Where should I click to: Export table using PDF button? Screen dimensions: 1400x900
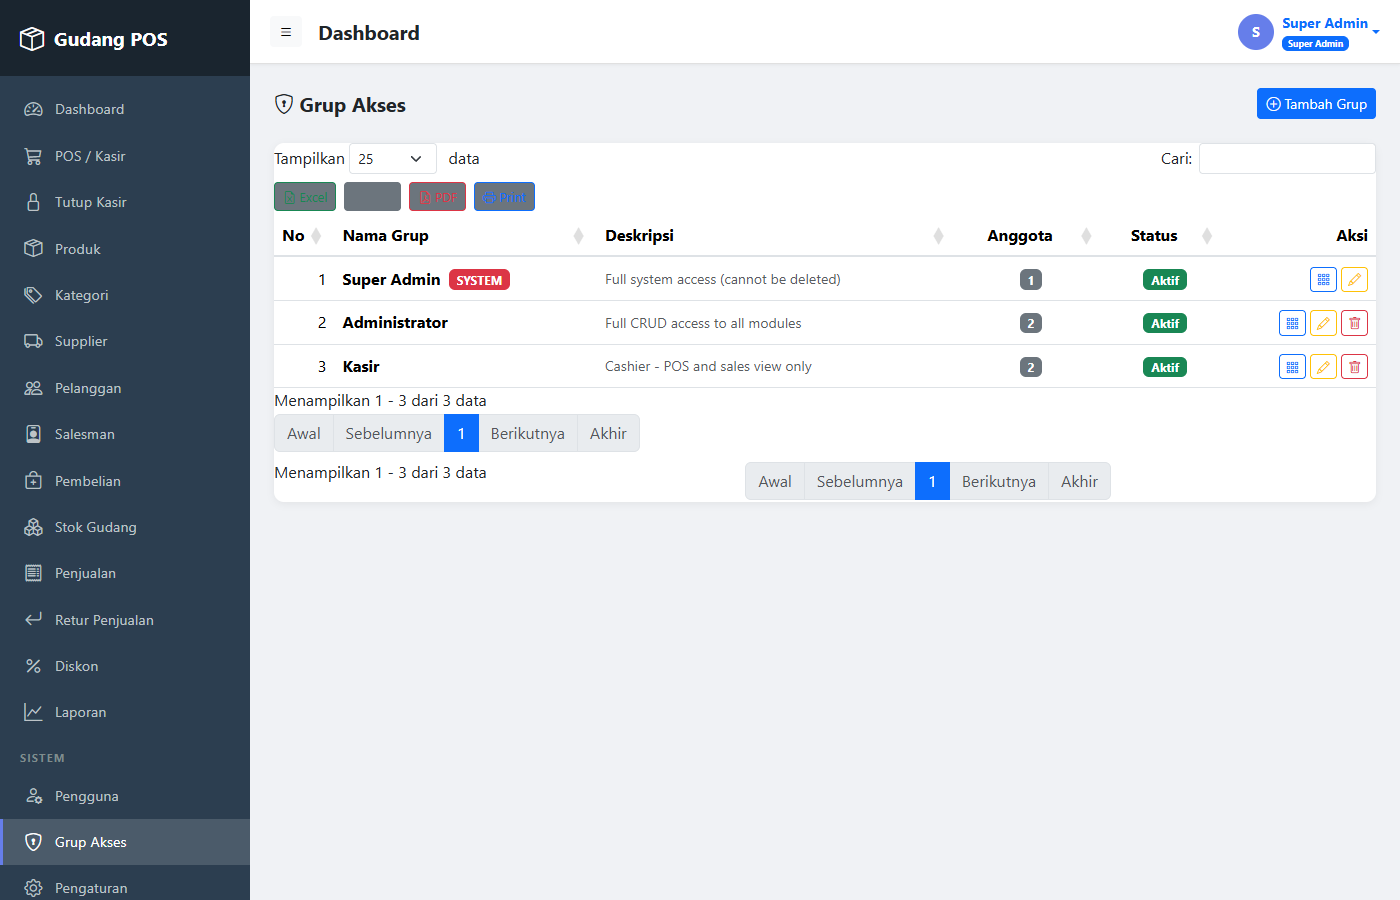click(437, 197)
